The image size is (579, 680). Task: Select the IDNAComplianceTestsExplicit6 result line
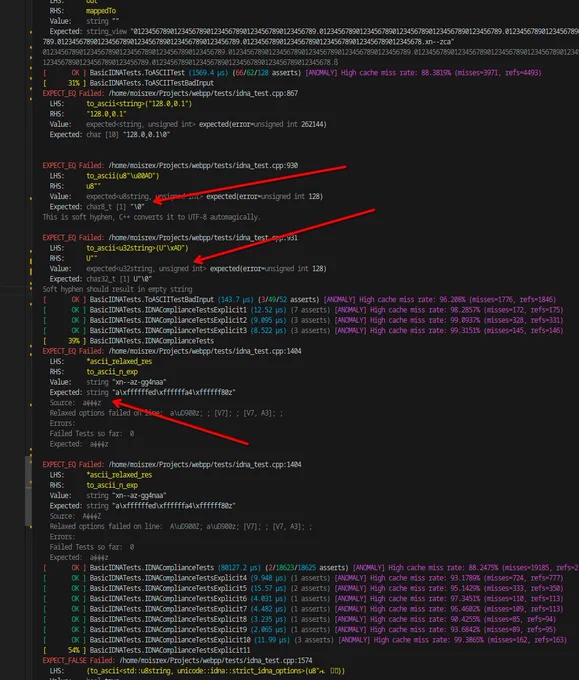(303, 598)
